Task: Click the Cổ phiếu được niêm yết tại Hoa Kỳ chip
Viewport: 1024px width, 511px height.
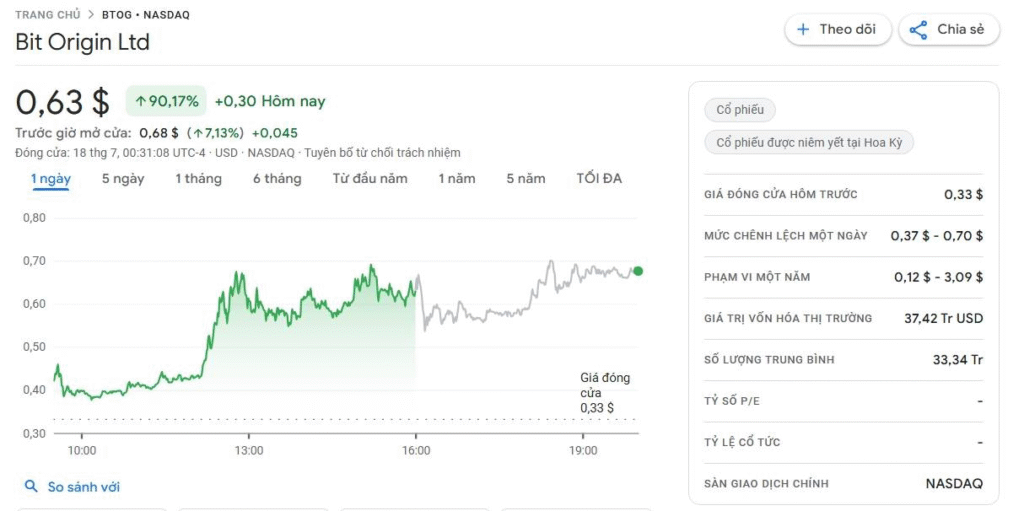Action: click(809, 142)
